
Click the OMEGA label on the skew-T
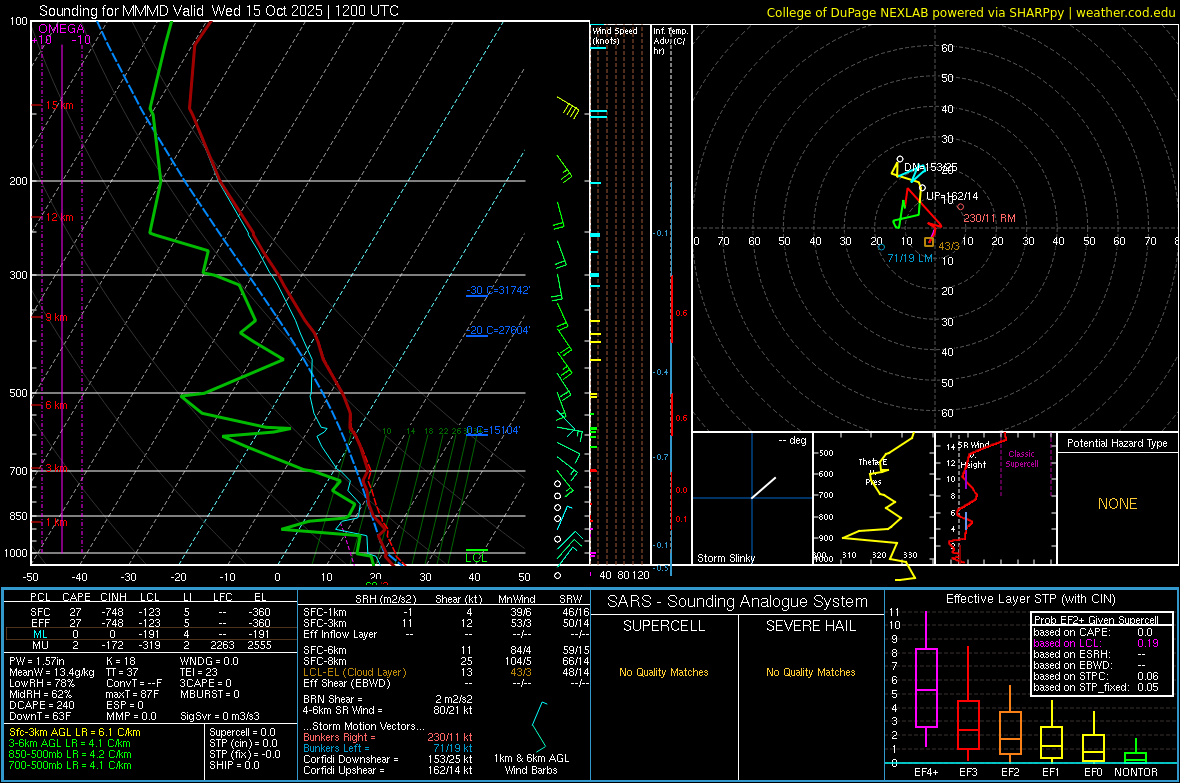[x=61, y=29]
